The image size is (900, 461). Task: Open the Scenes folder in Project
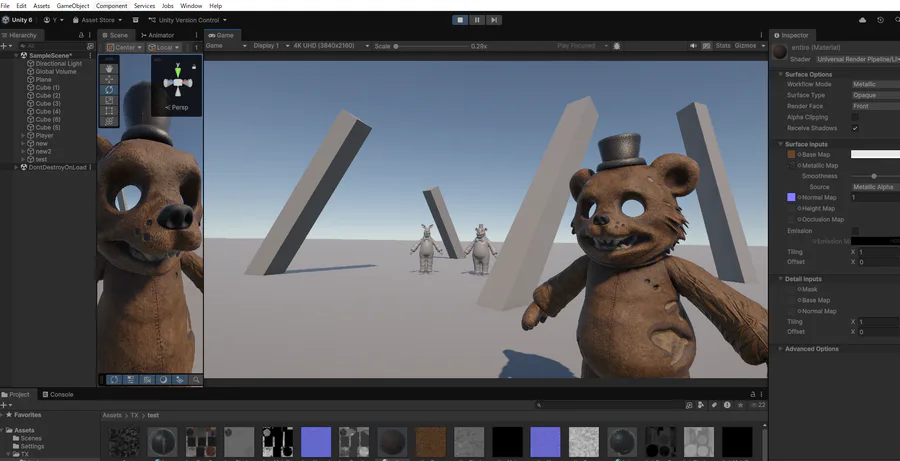click(x=27, y=438)
